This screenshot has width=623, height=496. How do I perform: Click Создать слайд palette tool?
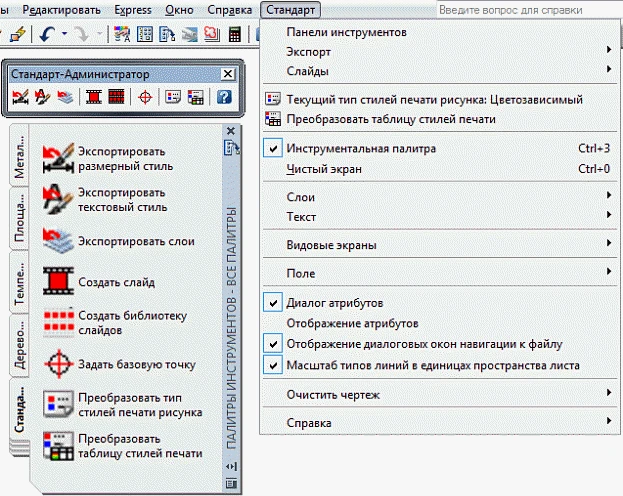point(106,282)
